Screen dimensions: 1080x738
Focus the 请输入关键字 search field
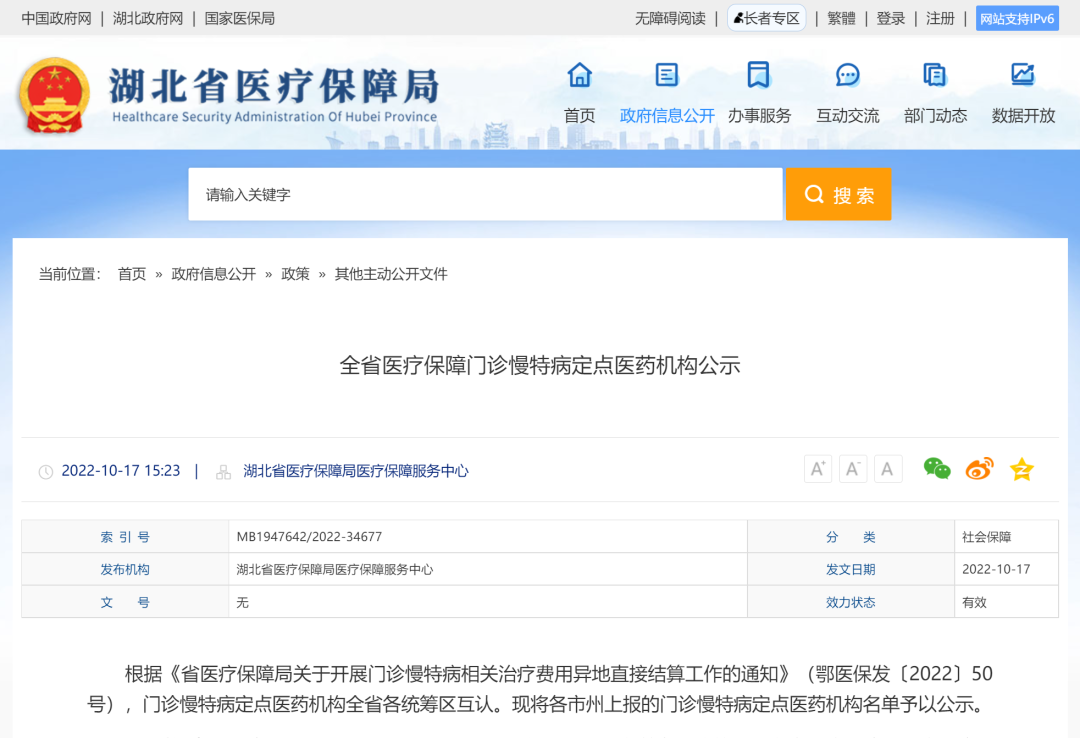point(485,194)
